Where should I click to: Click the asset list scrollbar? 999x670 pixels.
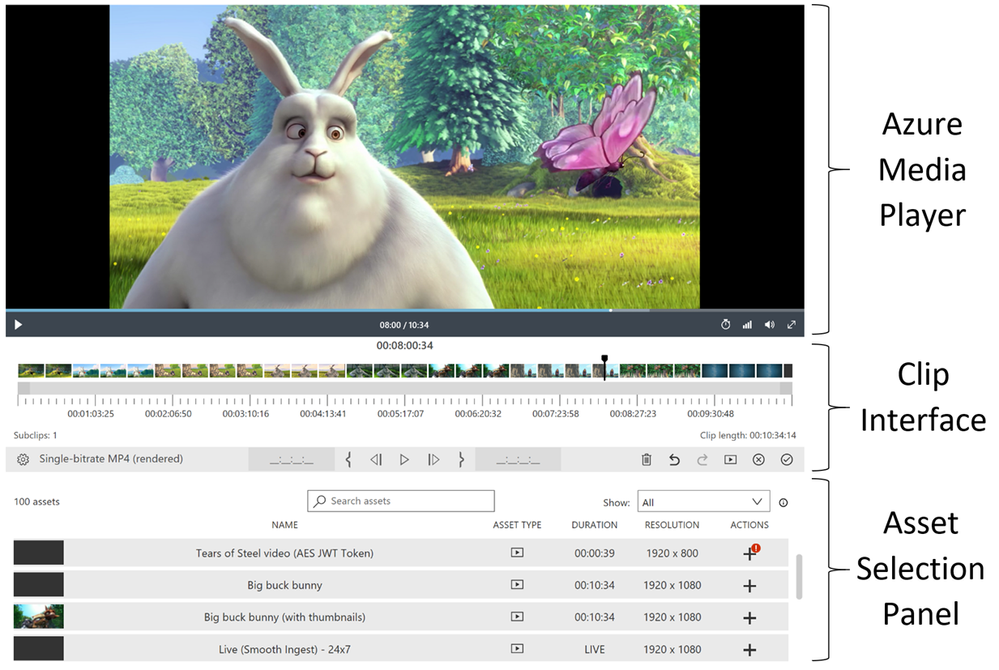[799, 576]
